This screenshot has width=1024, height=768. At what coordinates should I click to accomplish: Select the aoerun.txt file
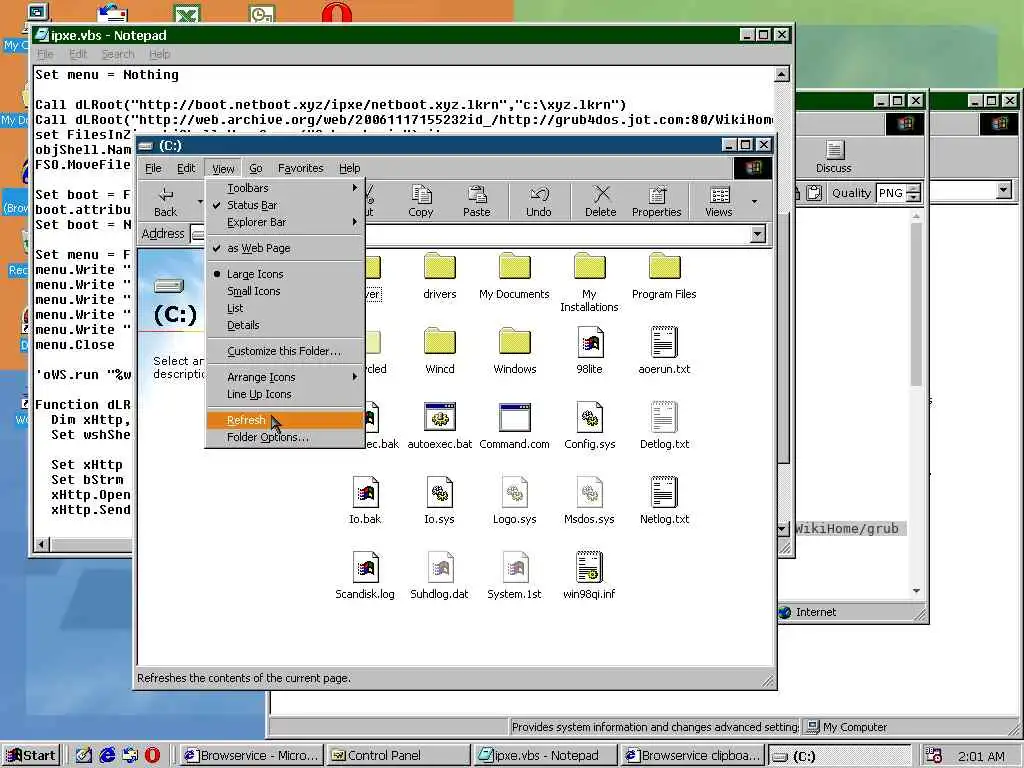coord(664,351)
